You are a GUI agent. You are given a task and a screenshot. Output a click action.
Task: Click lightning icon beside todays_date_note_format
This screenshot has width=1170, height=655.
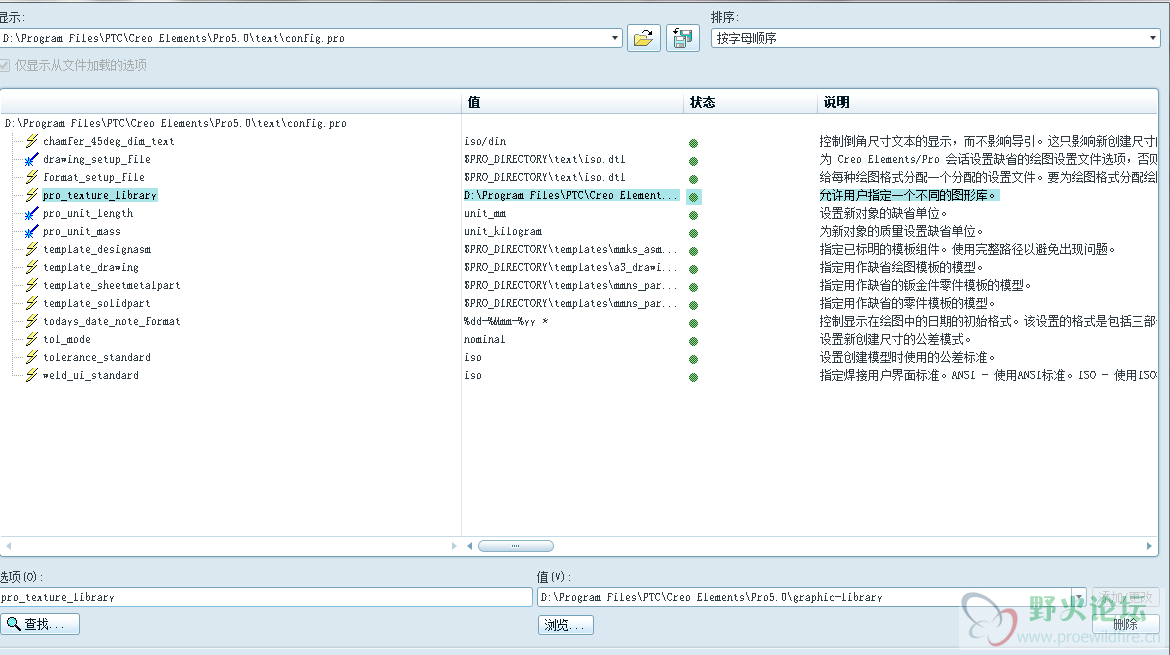click(31, 321)
